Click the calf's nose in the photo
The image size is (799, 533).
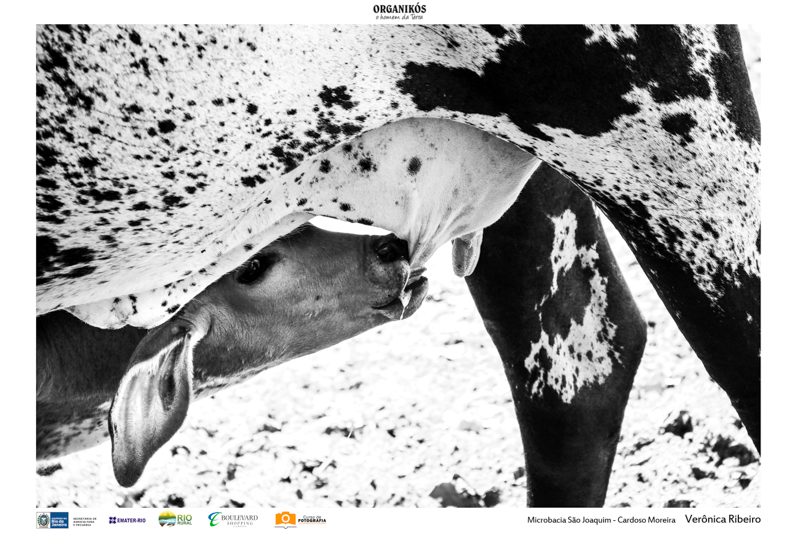coord(390,248)
